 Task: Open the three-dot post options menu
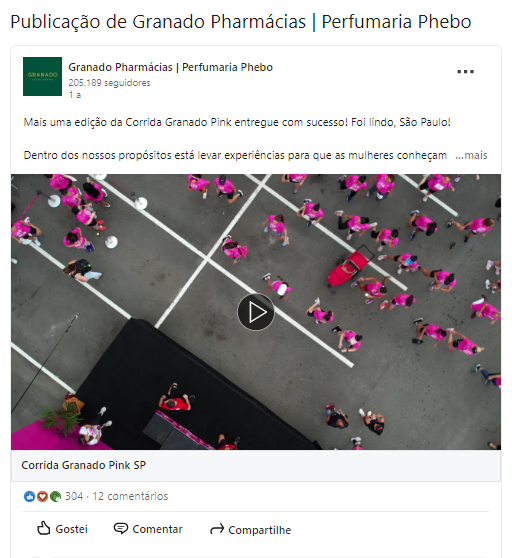pos(465,72)
